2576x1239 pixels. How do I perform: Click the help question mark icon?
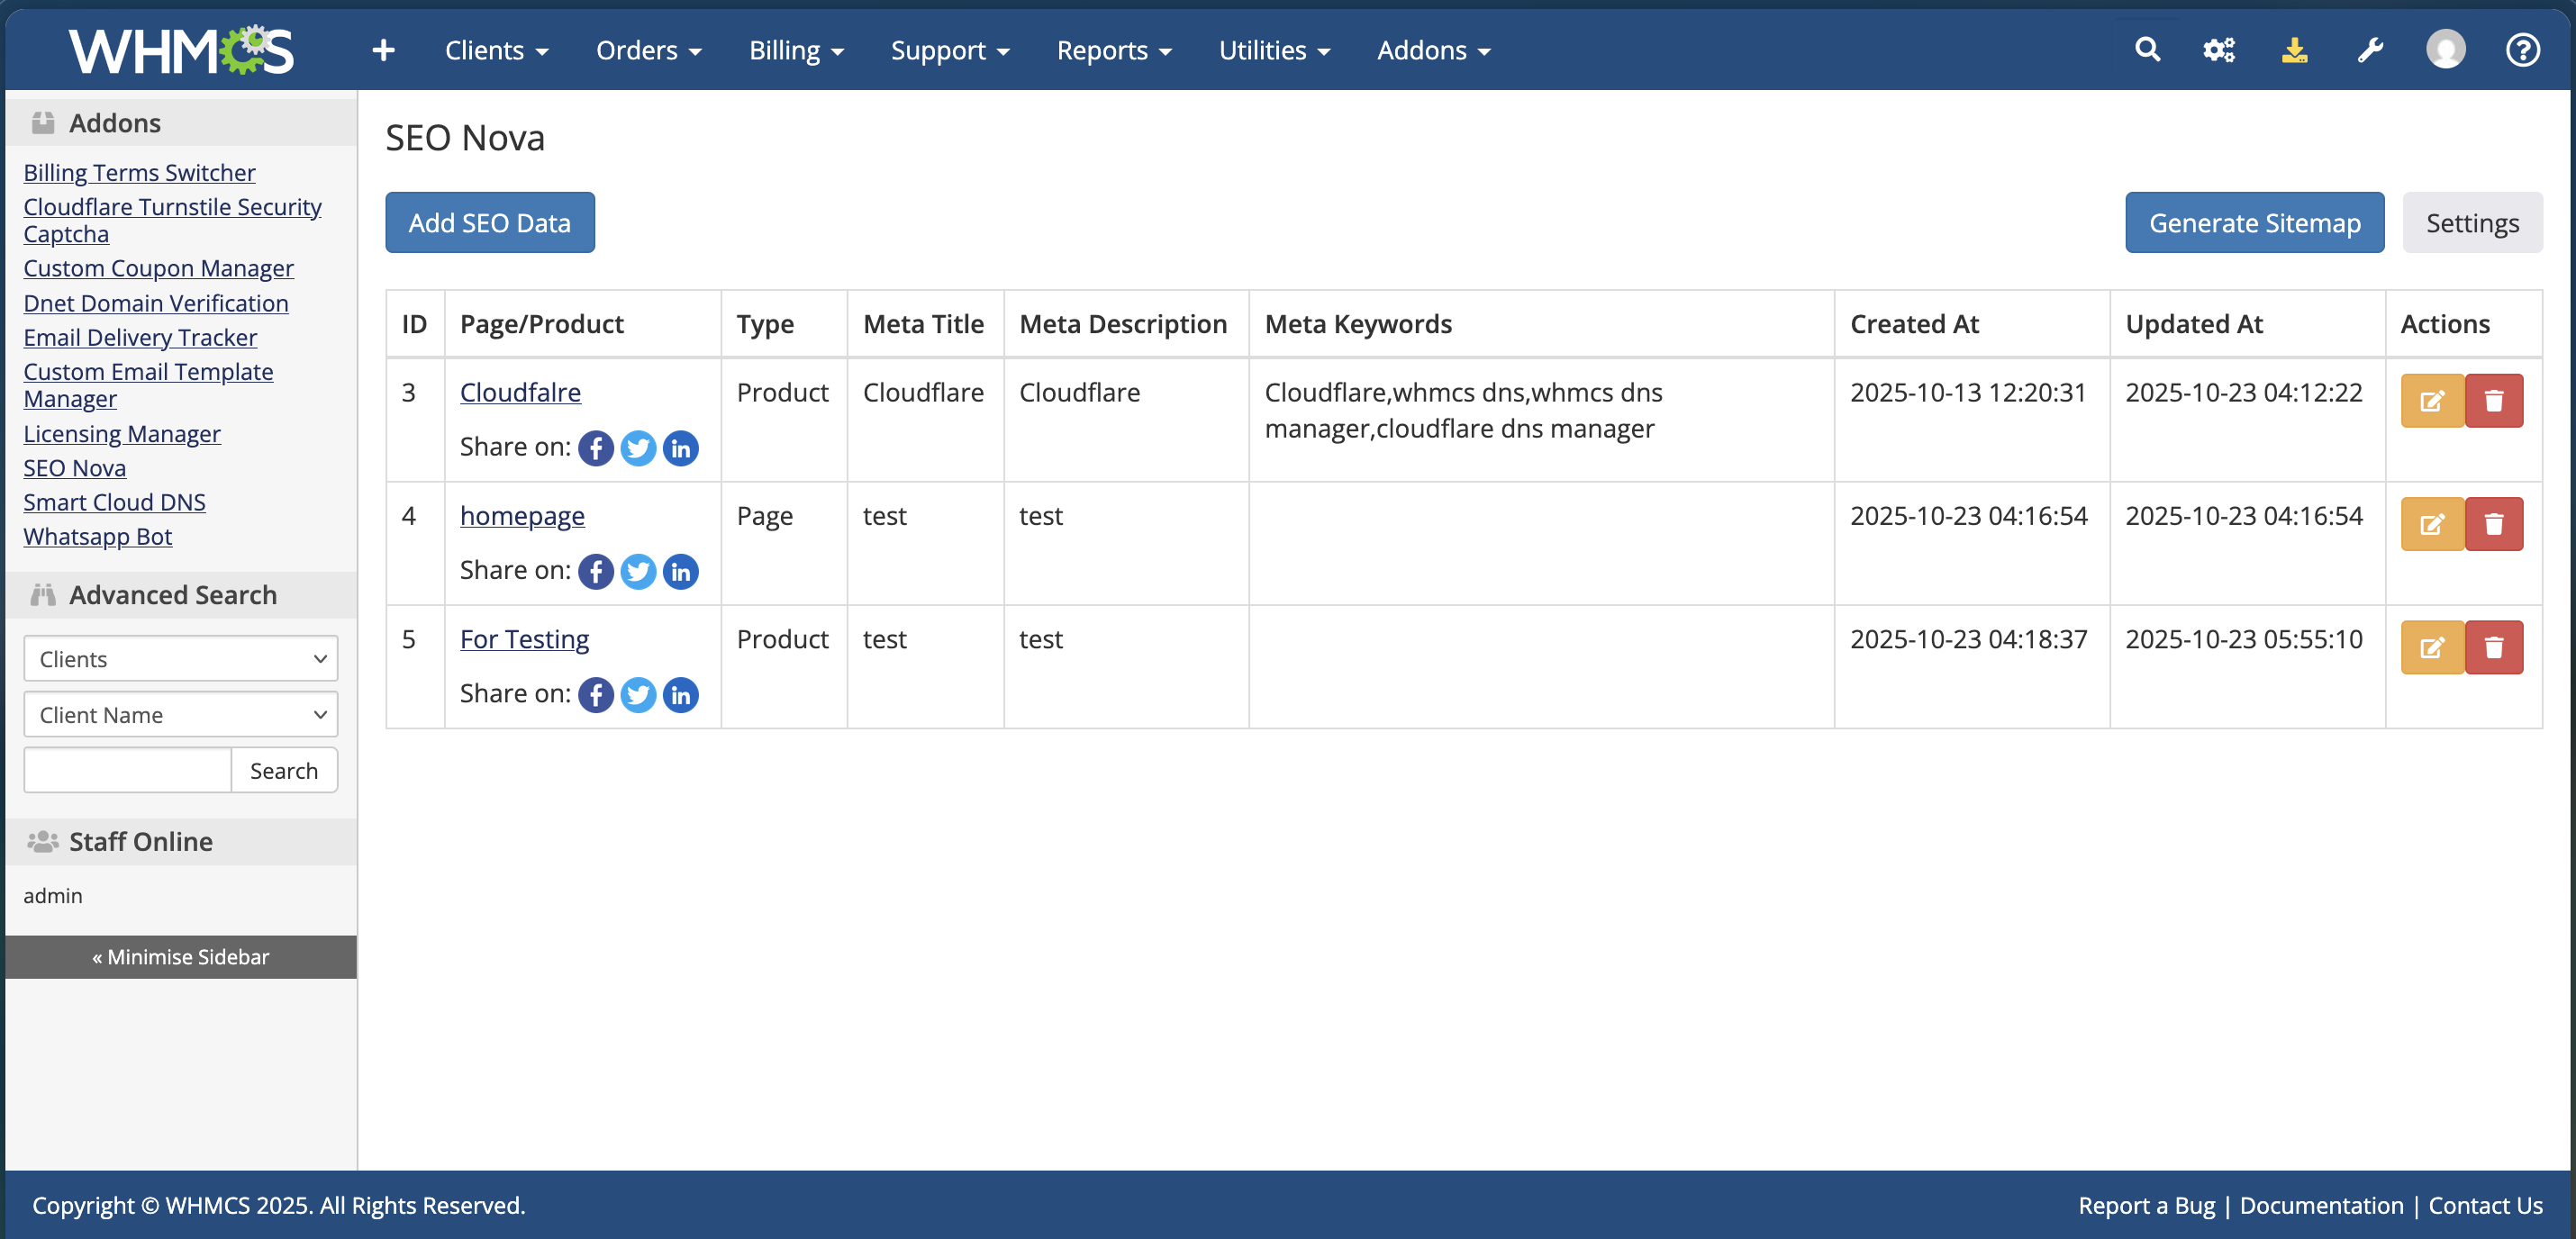tap(2522, 50)
